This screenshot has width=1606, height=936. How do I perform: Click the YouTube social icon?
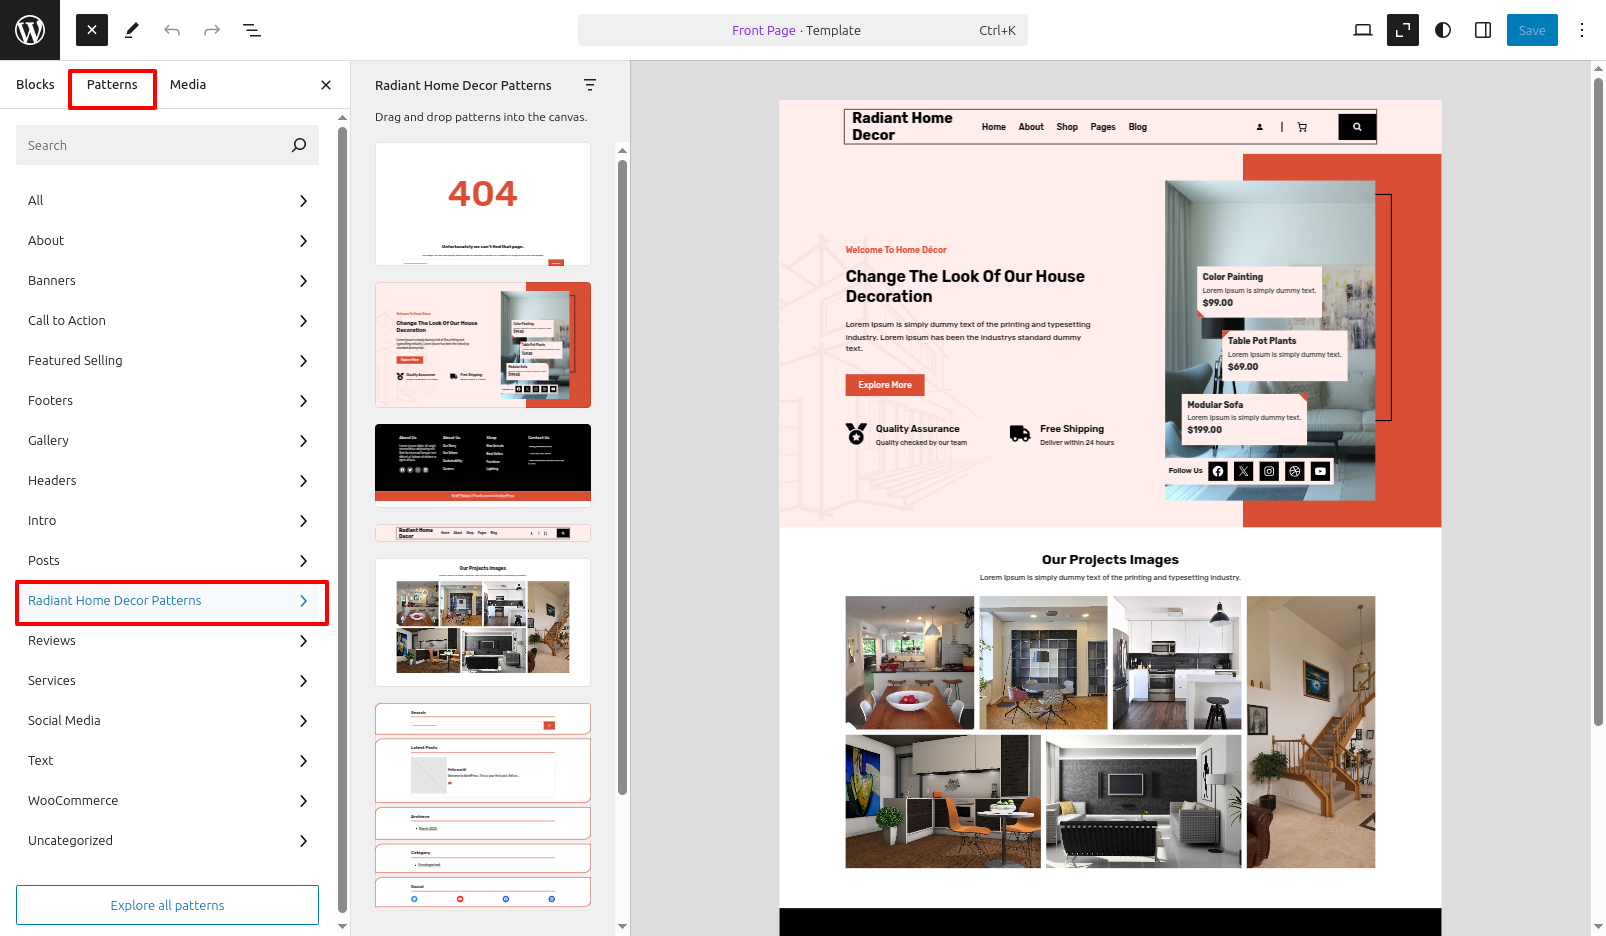(1321, 471)
